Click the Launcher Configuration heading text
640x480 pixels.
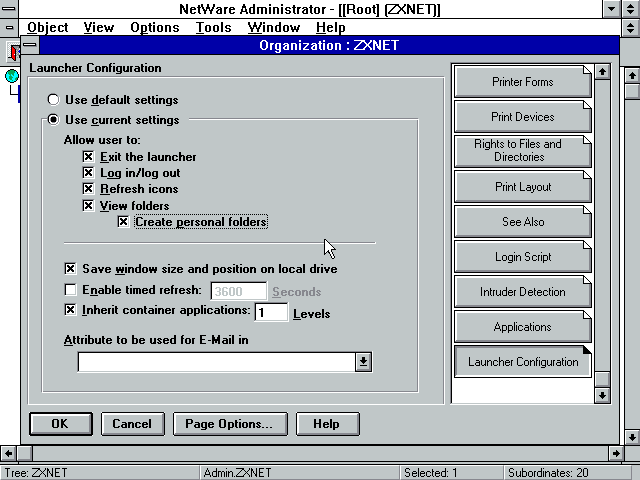[x=95, y=68]
